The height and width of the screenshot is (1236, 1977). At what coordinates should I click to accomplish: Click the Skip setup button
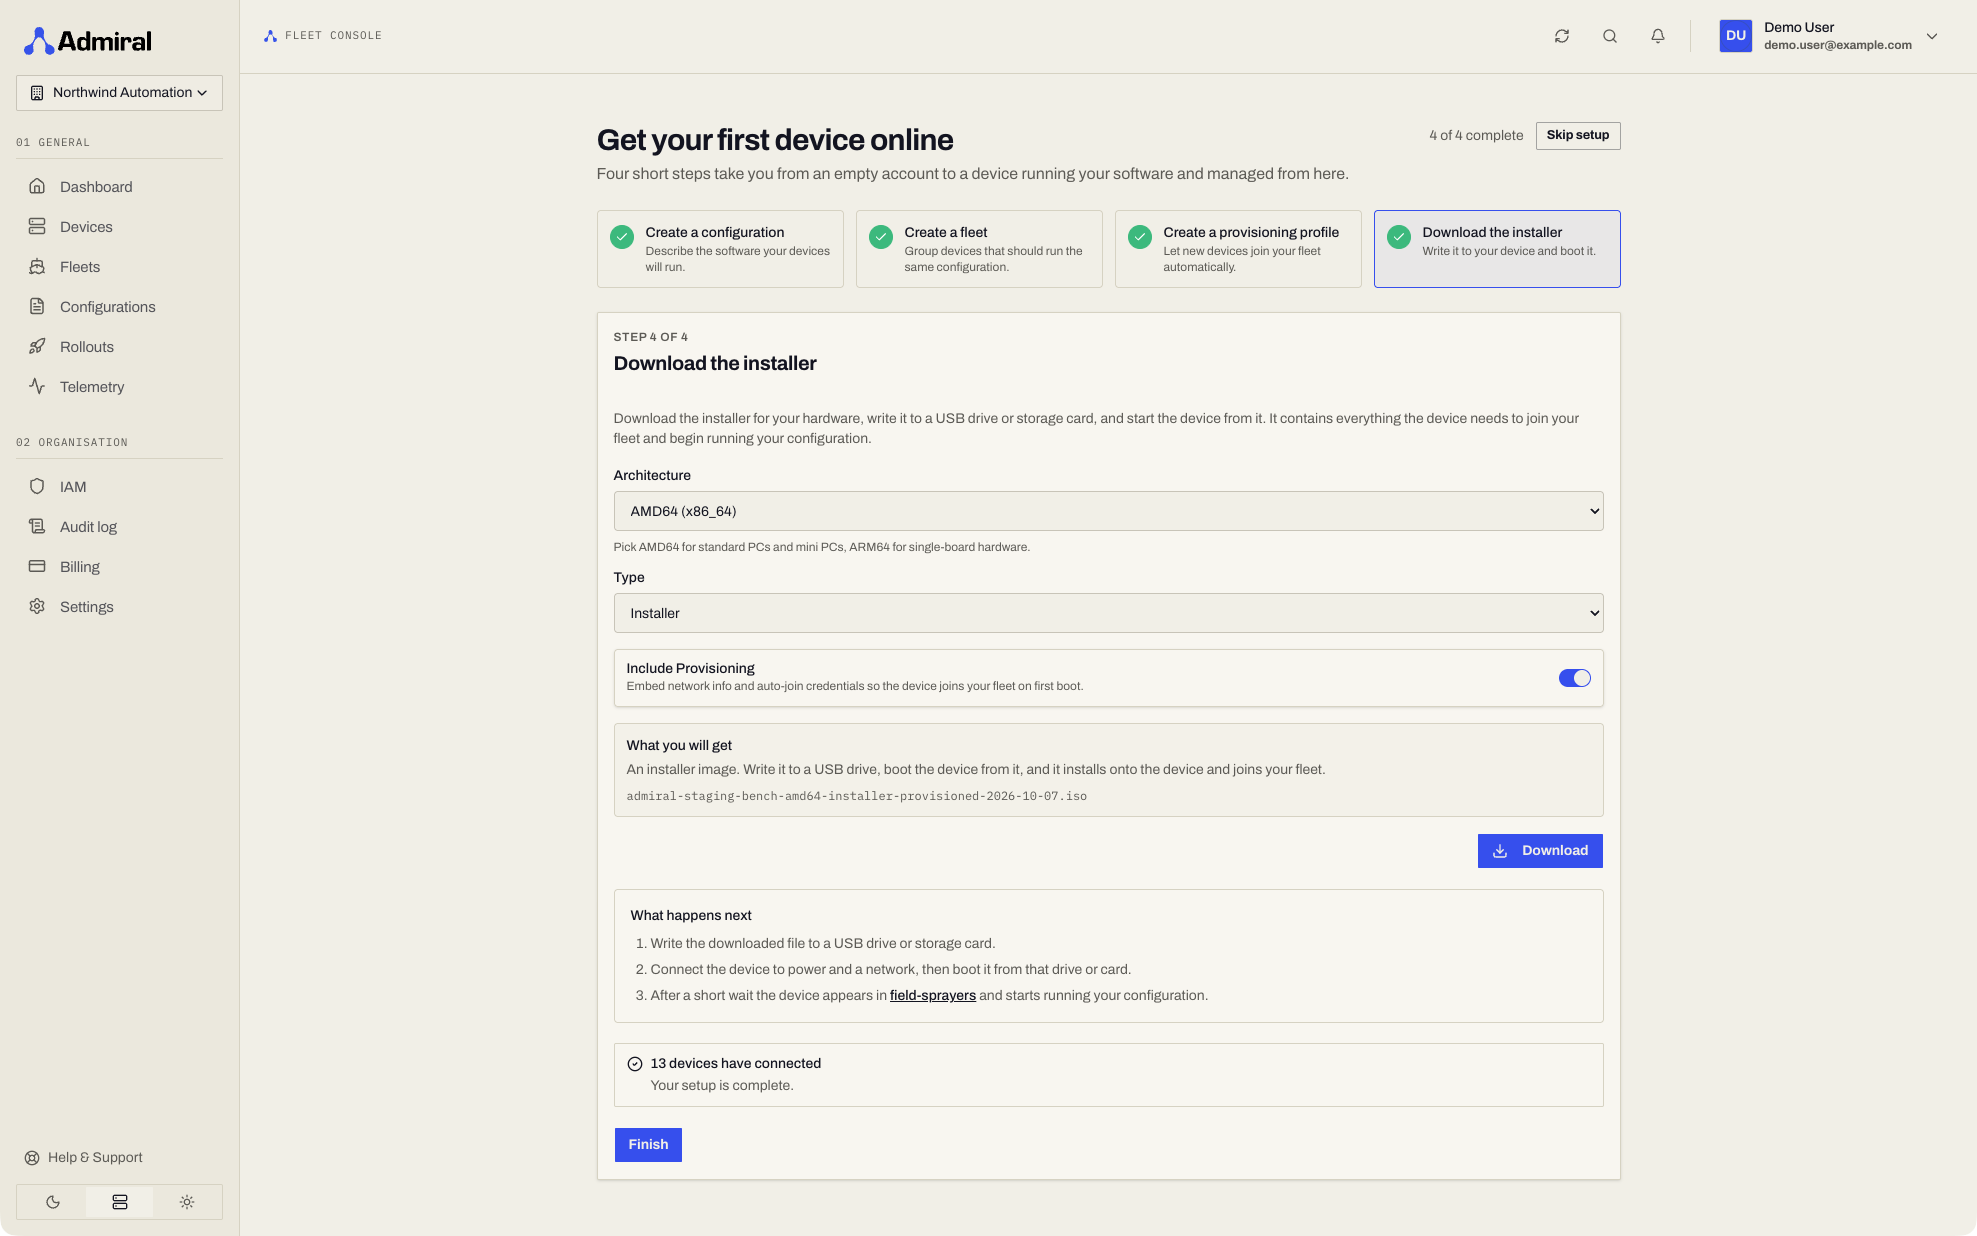pyautogui.click(x=1578, y=136)
